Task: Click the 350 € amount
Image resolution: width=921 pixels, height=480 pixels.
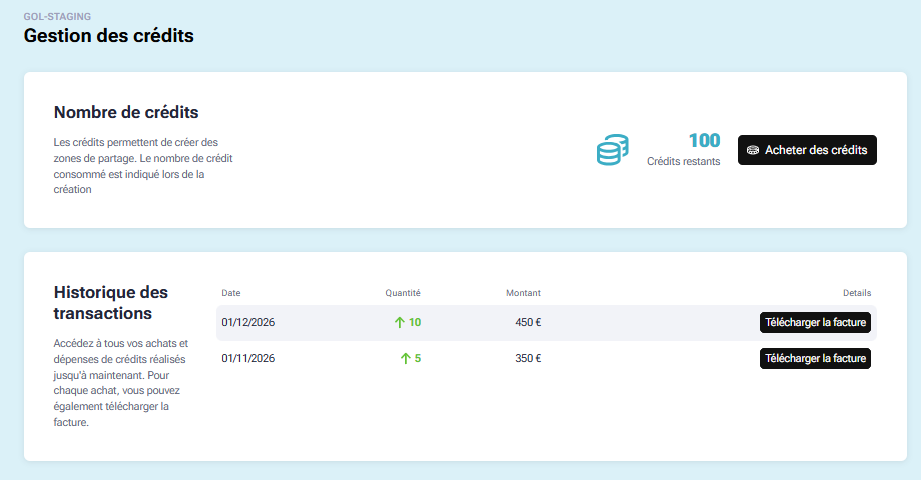Action: tap(528, 359)
